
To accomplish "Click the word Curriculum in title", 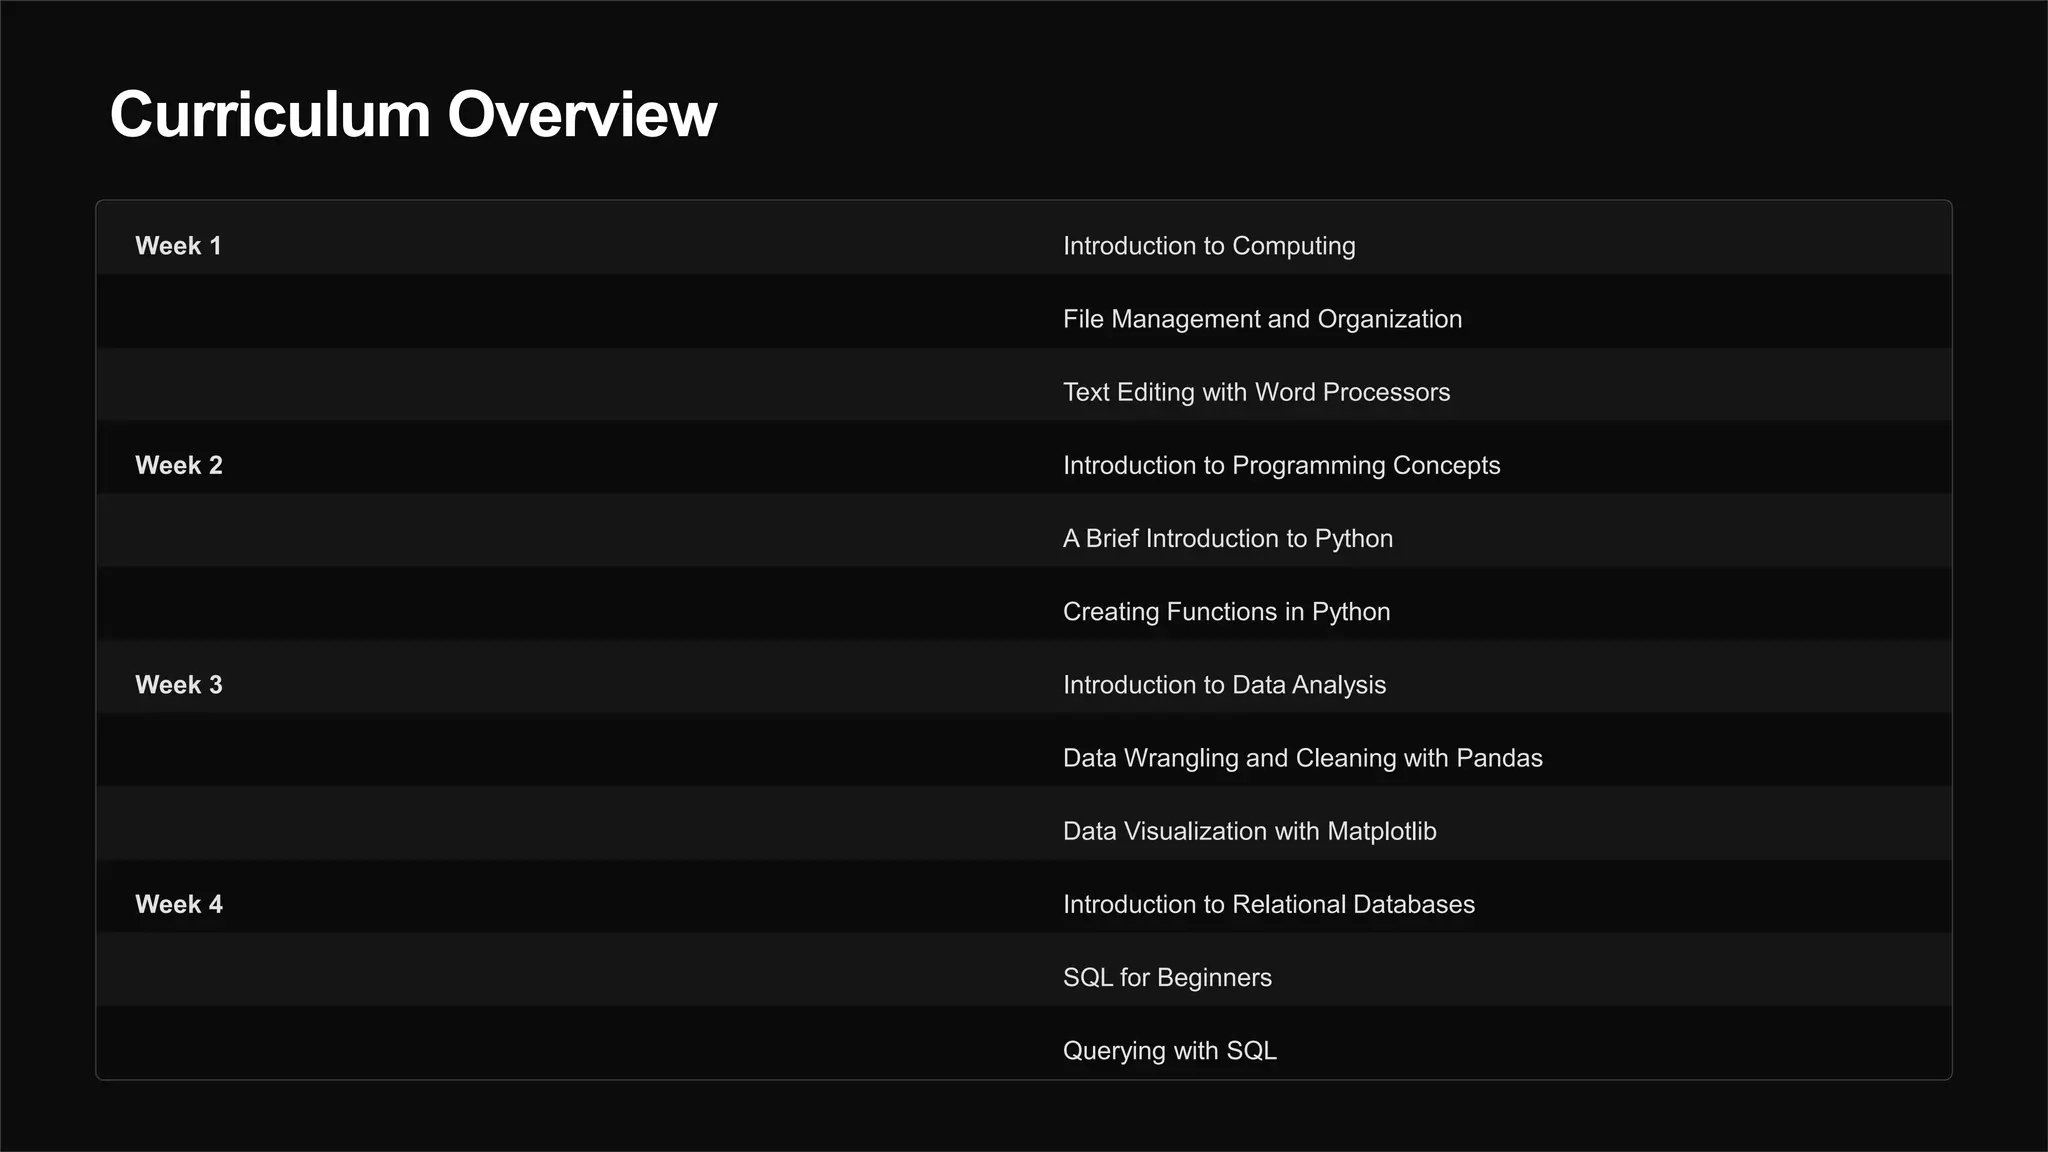I will (270, 114).
